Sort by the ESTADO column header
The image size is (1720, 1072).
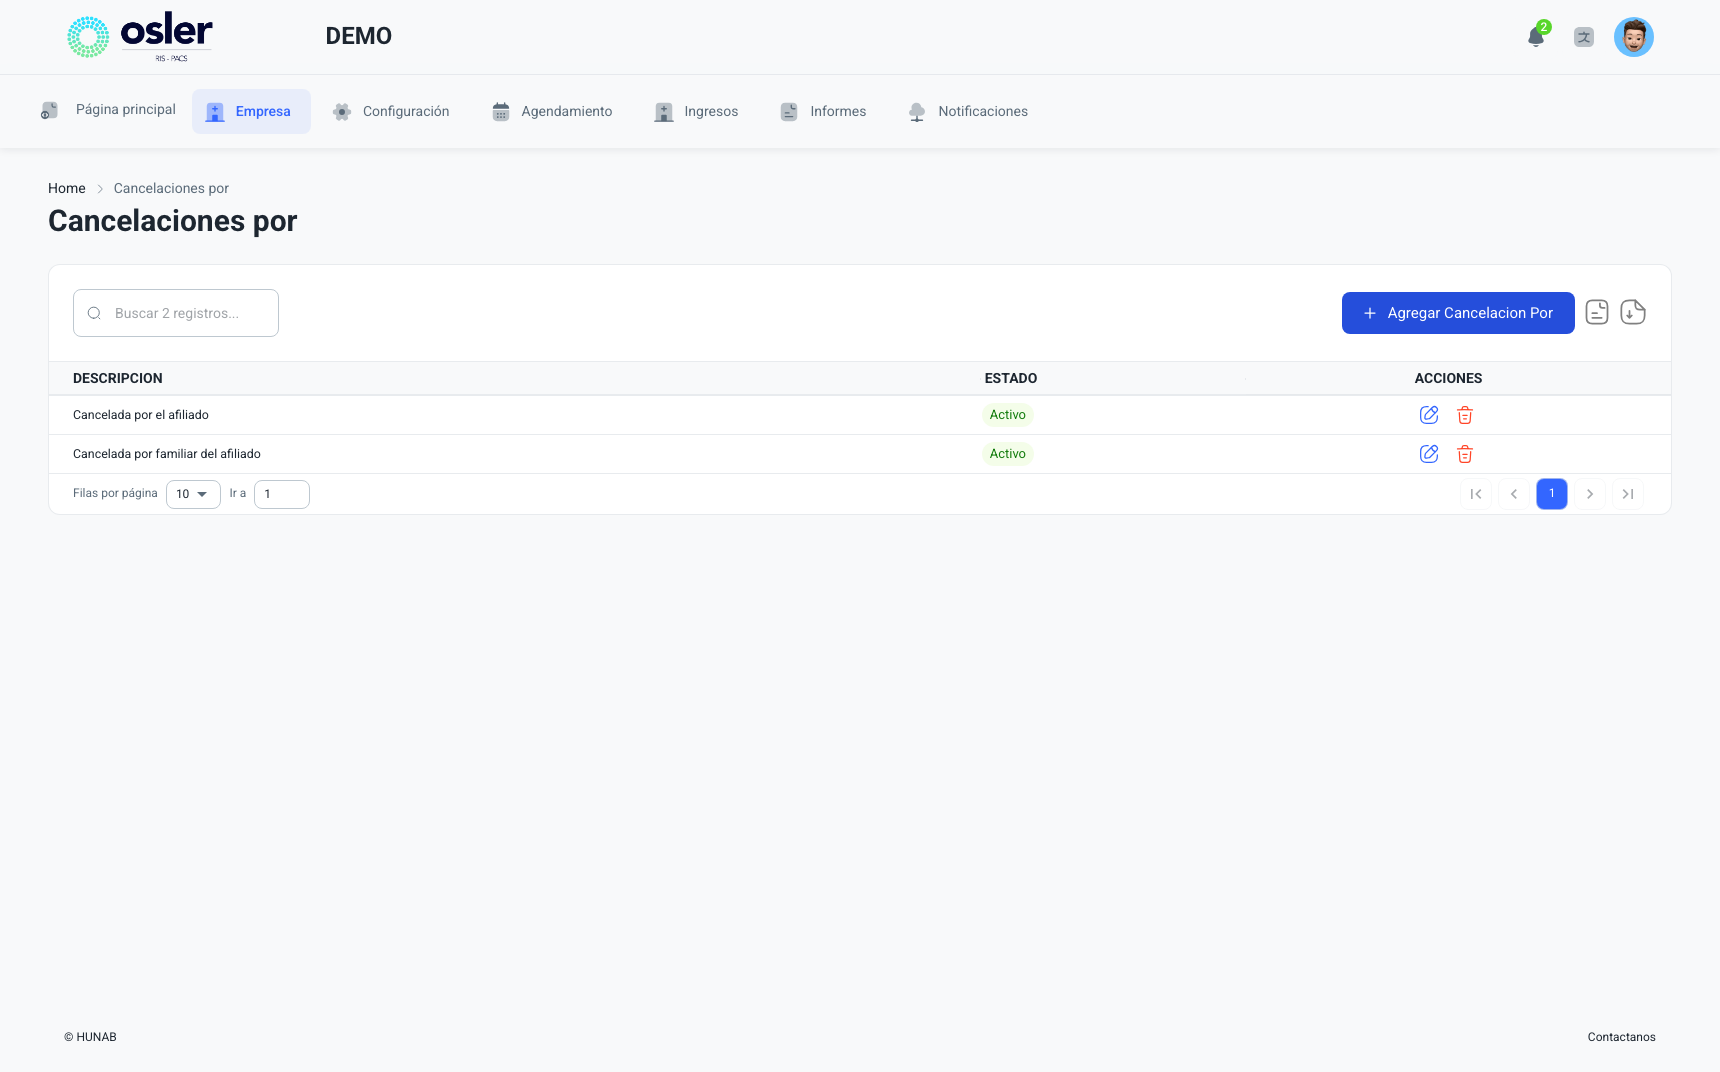pyautogui.click(x=1011, y=378)
